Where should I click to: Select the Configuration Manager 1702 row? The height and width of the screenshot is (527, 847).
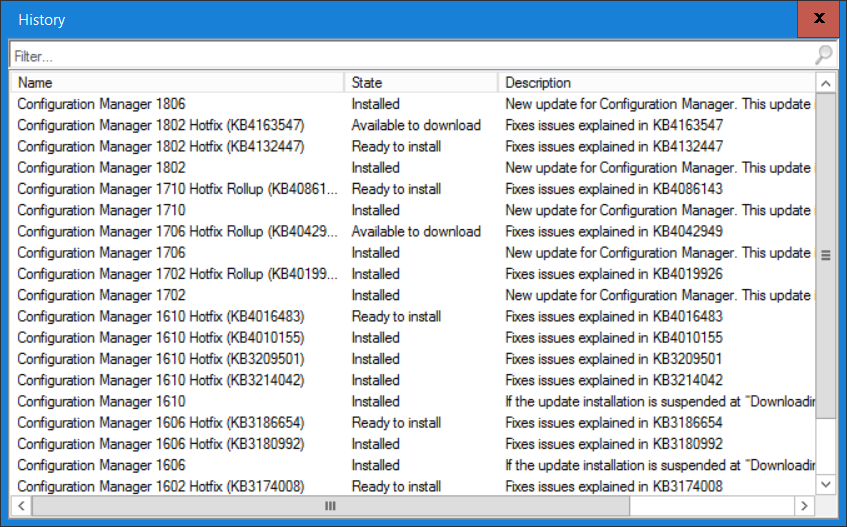[x=413, y=295]
